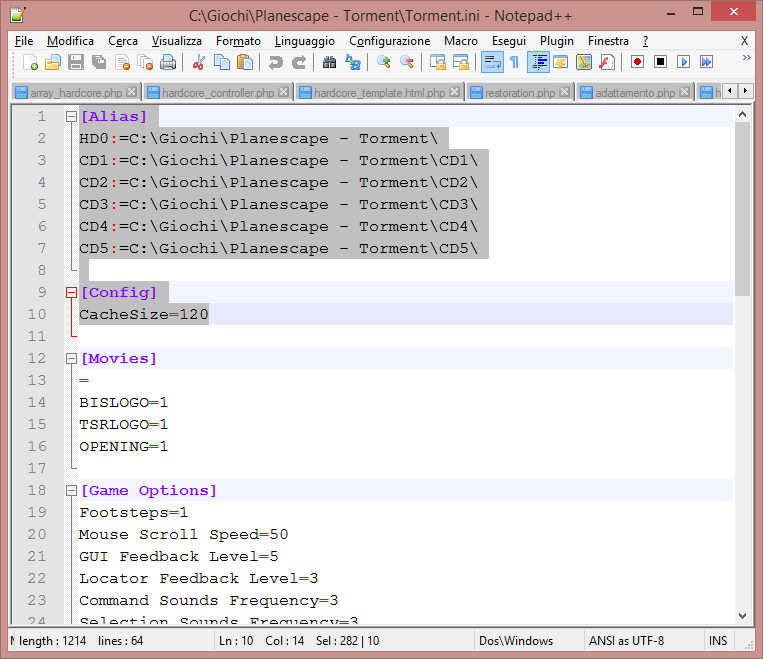The image size is (763, 659).
Task: Start macro recording with red circle
Action: pyautogui.click(x=637, y=62)
